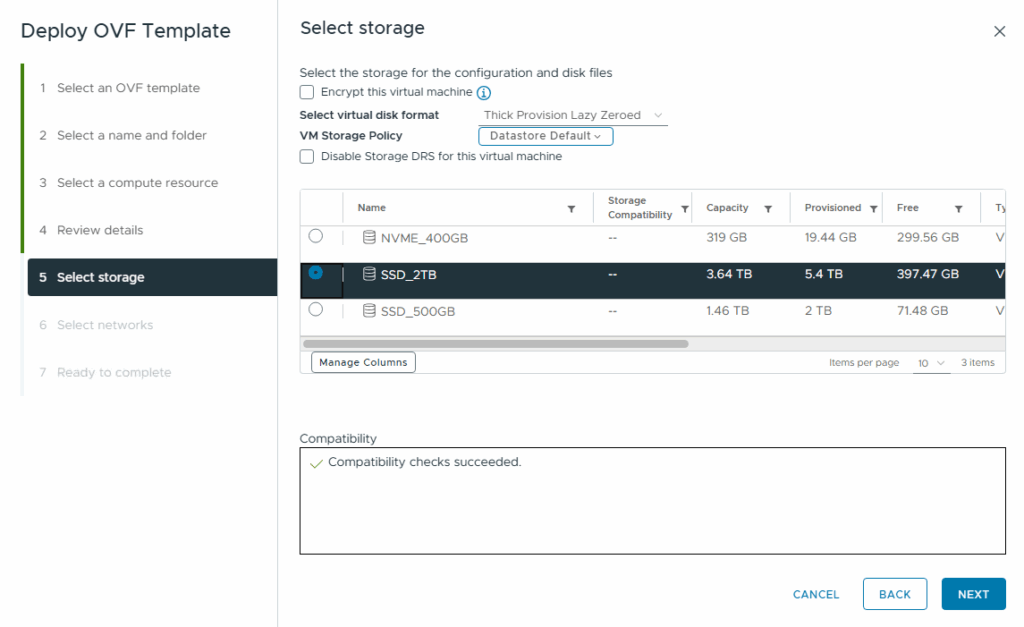Click the NEXT button
This screenshot has width=1024, height=627.
point(973,594)
